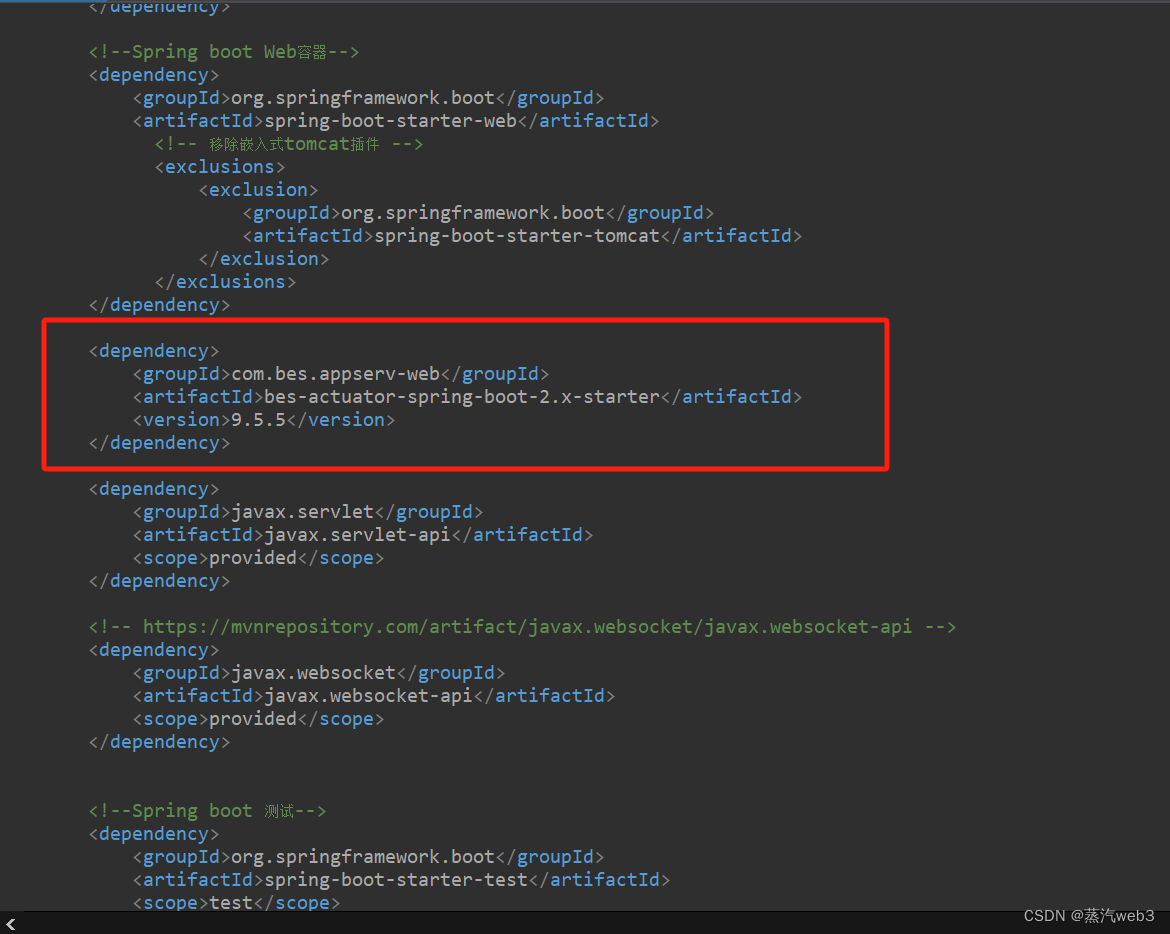
Task: Click the 移除嵌入式tomcat插件 comment
Action: pos(288,143)
